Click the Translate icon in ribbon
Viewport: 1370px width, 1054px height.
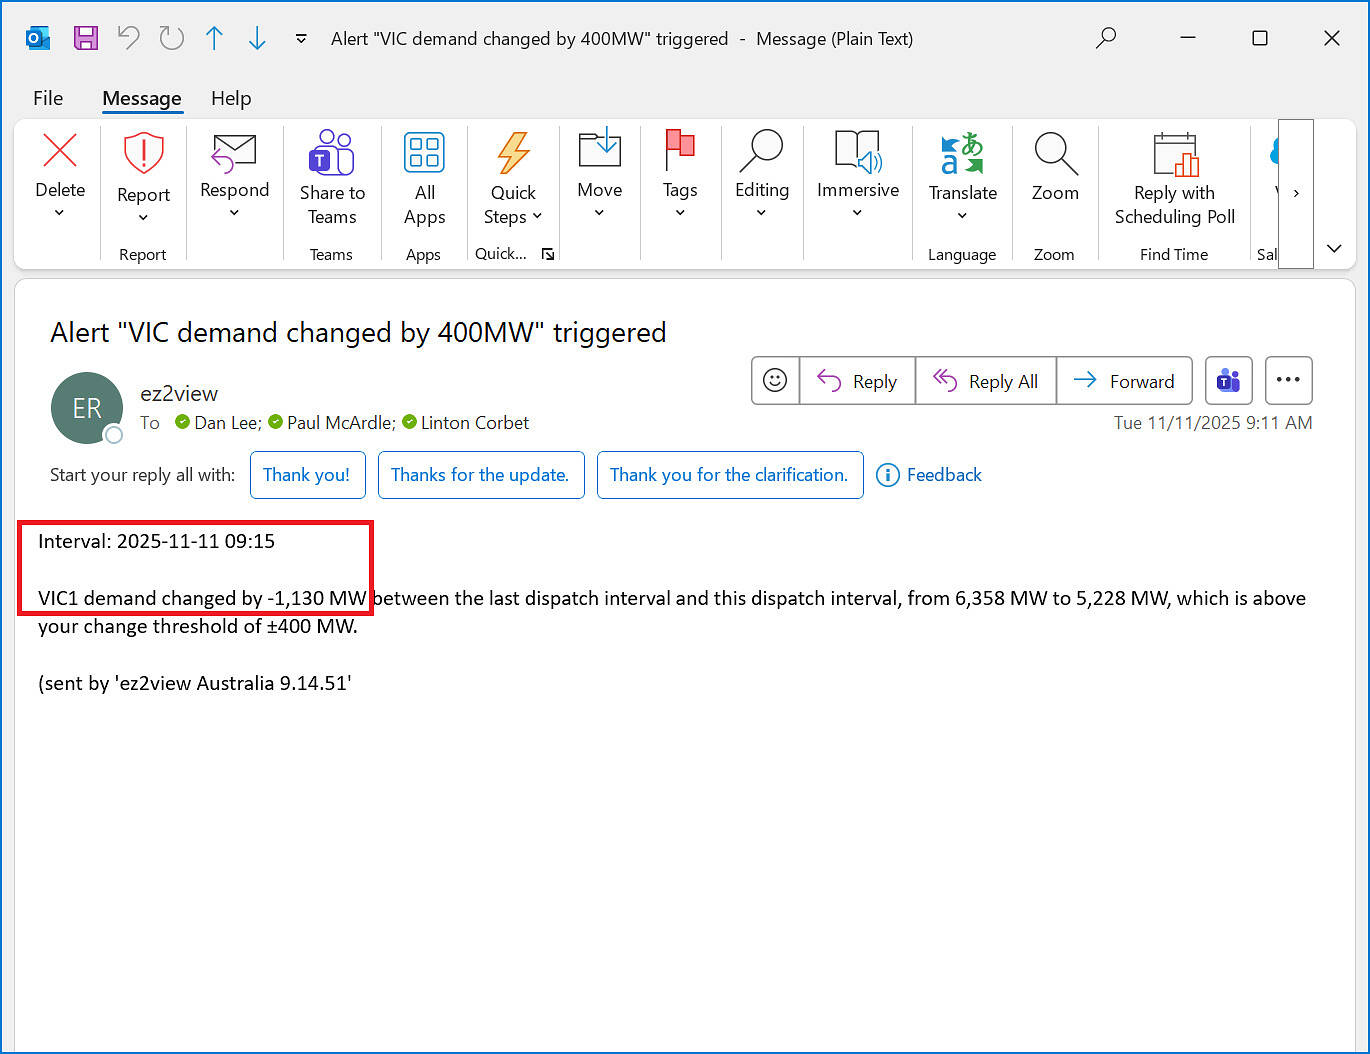(962, 154)
